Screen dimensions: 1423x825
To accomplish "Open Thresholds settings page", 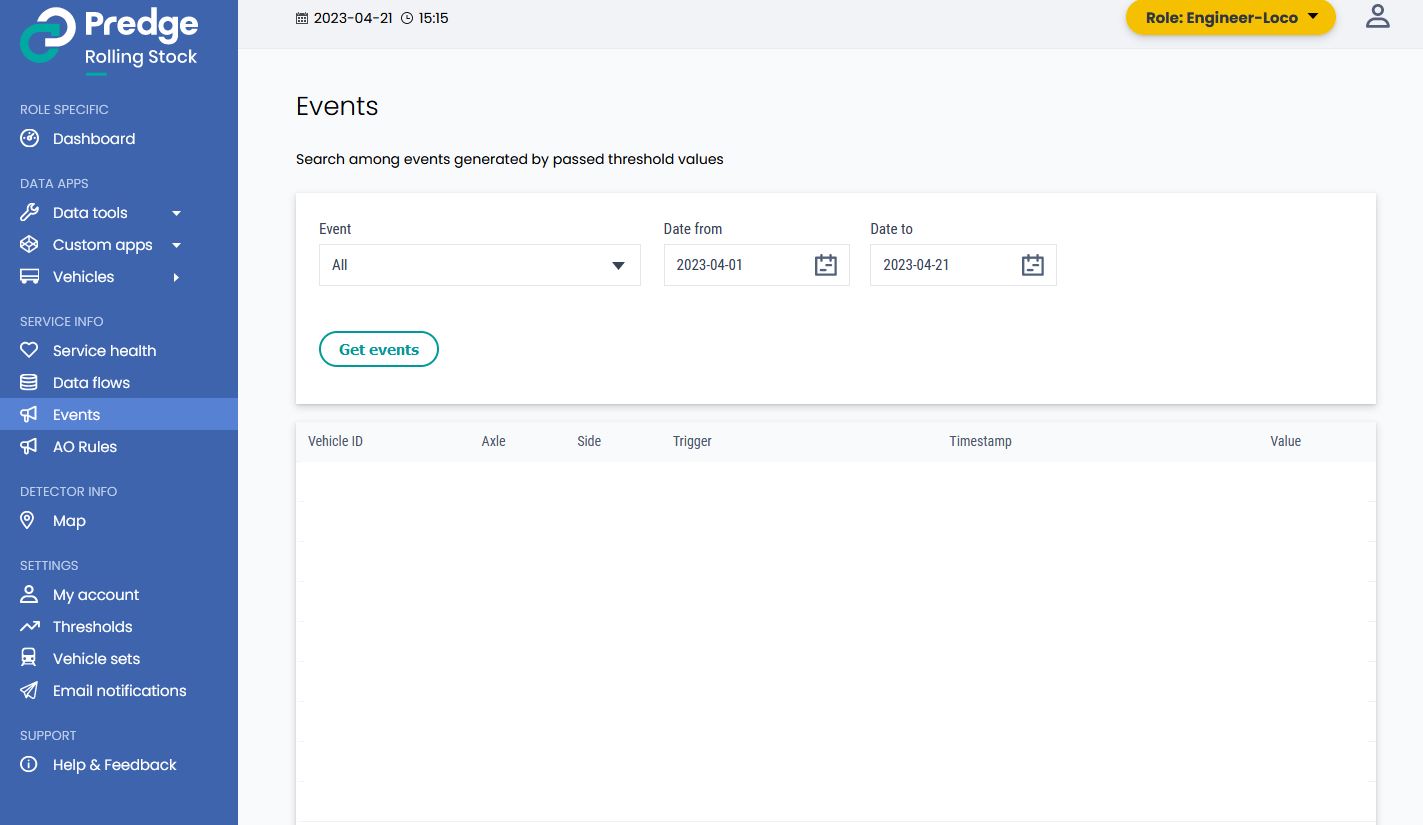I will click(92, 627).
